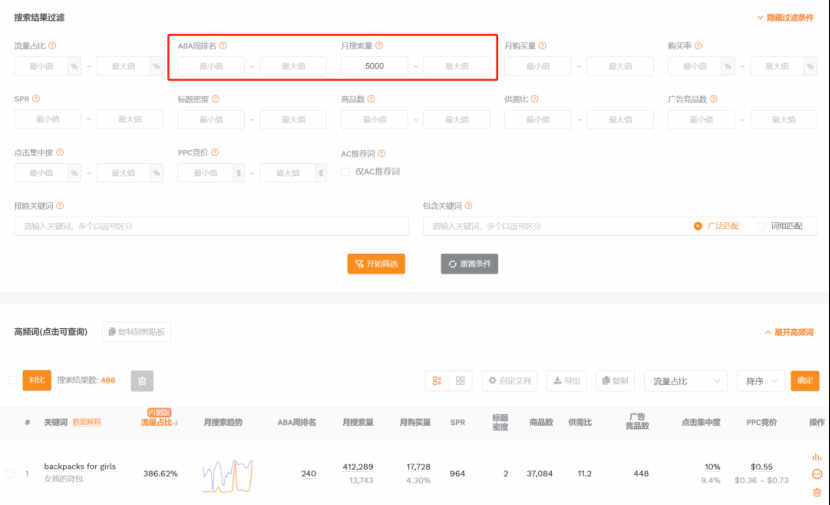Screen dimensions: 830x505
Task: Open the 月购买量 help icon
Action: [543, 46]
